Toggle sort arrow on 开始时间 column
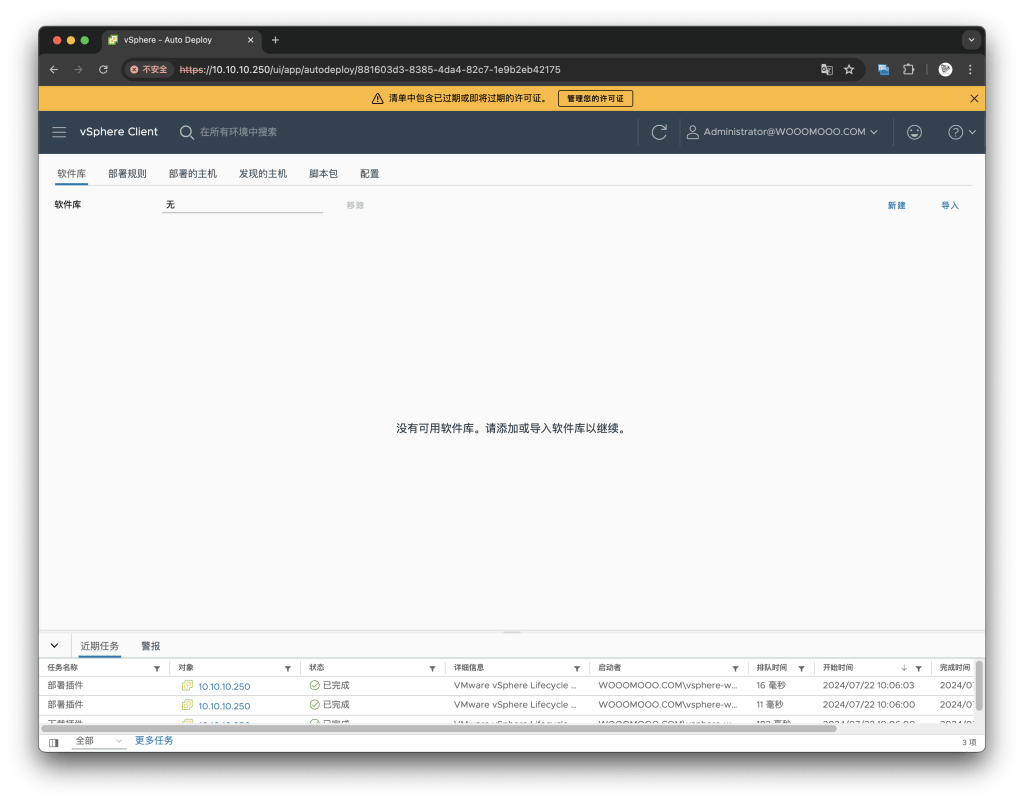The width and height of the screenshot is (1024, 803). (x=904, y=668)
